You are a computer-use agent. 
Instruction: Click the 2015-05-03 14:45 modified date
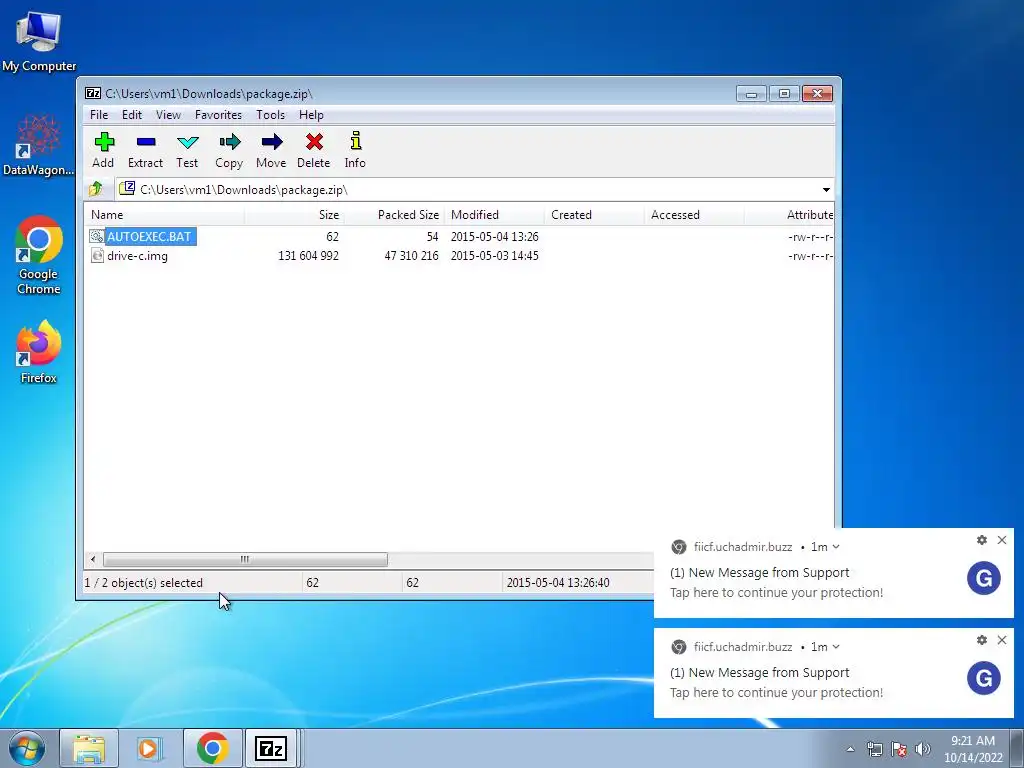494,256
